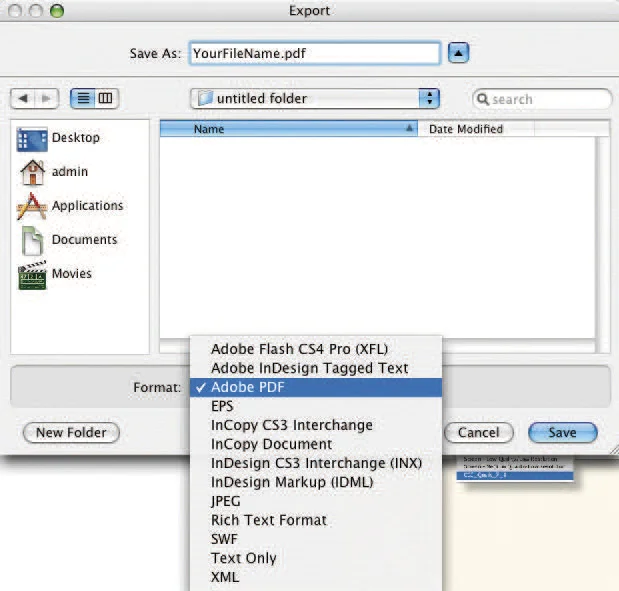Choose InDesign Markup (IDML) format
This screenshot has width=619, height=591.
316,482
